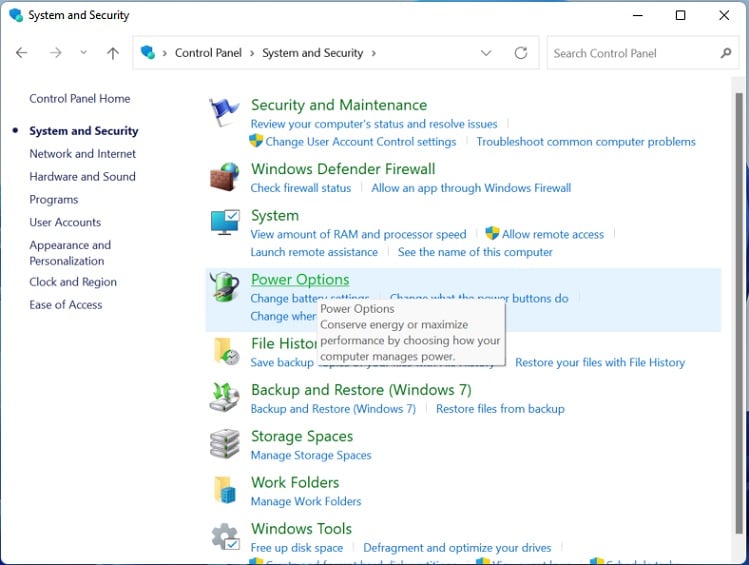Open the System heading link

pyautogui.click(x=275, y=216)
